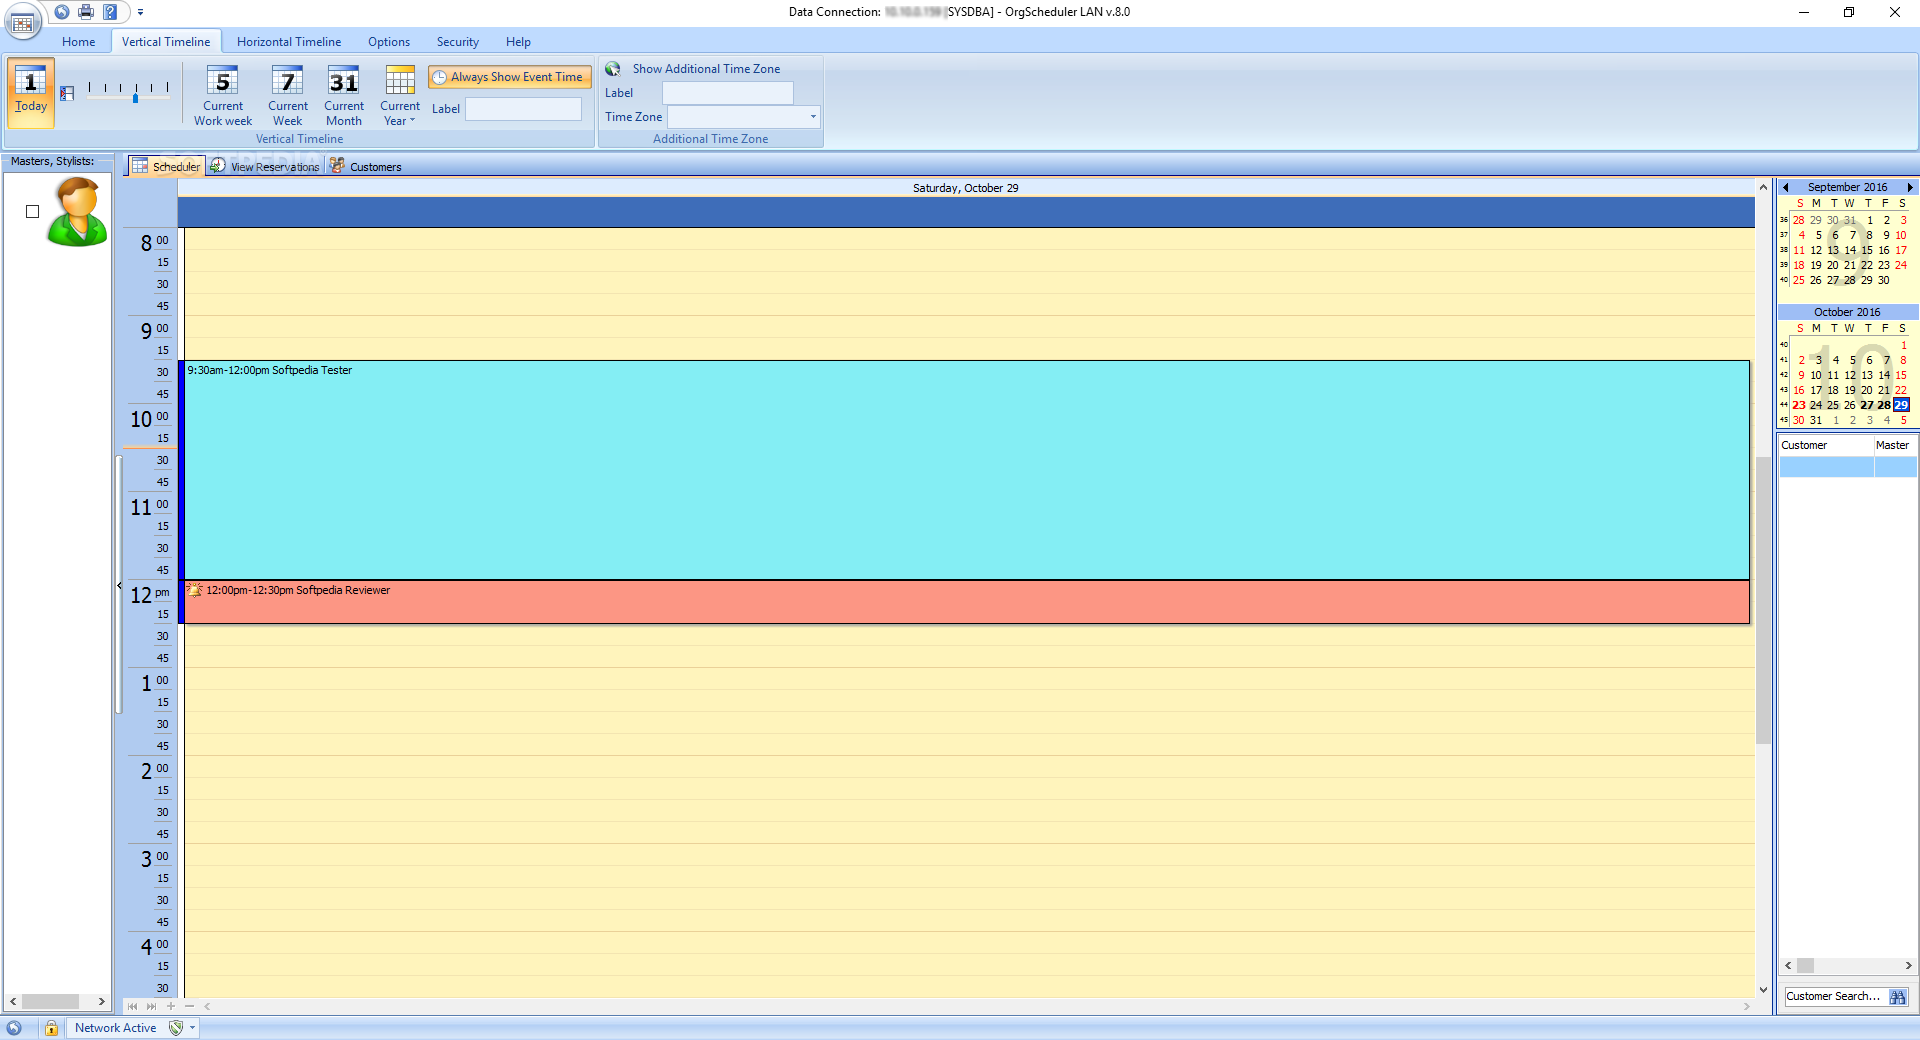Open the Time Zone combo box
The height and width of the screenshot is (1040, 1920).
(743, 117)
